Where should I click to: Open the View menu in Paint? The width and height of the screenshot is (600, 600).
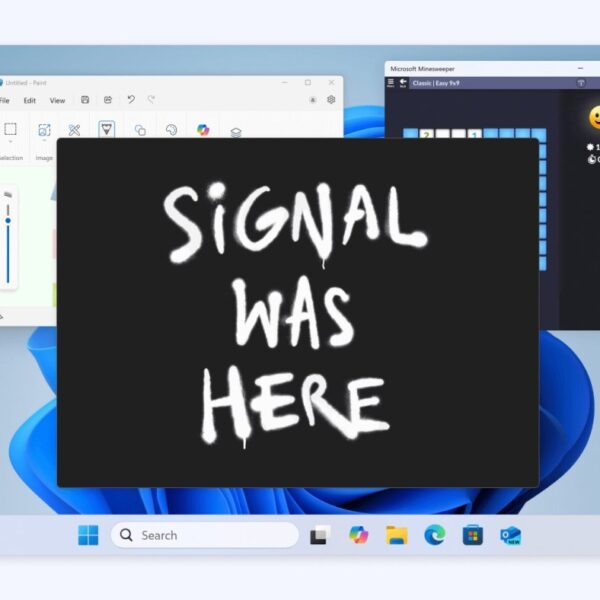pos(57,101)
